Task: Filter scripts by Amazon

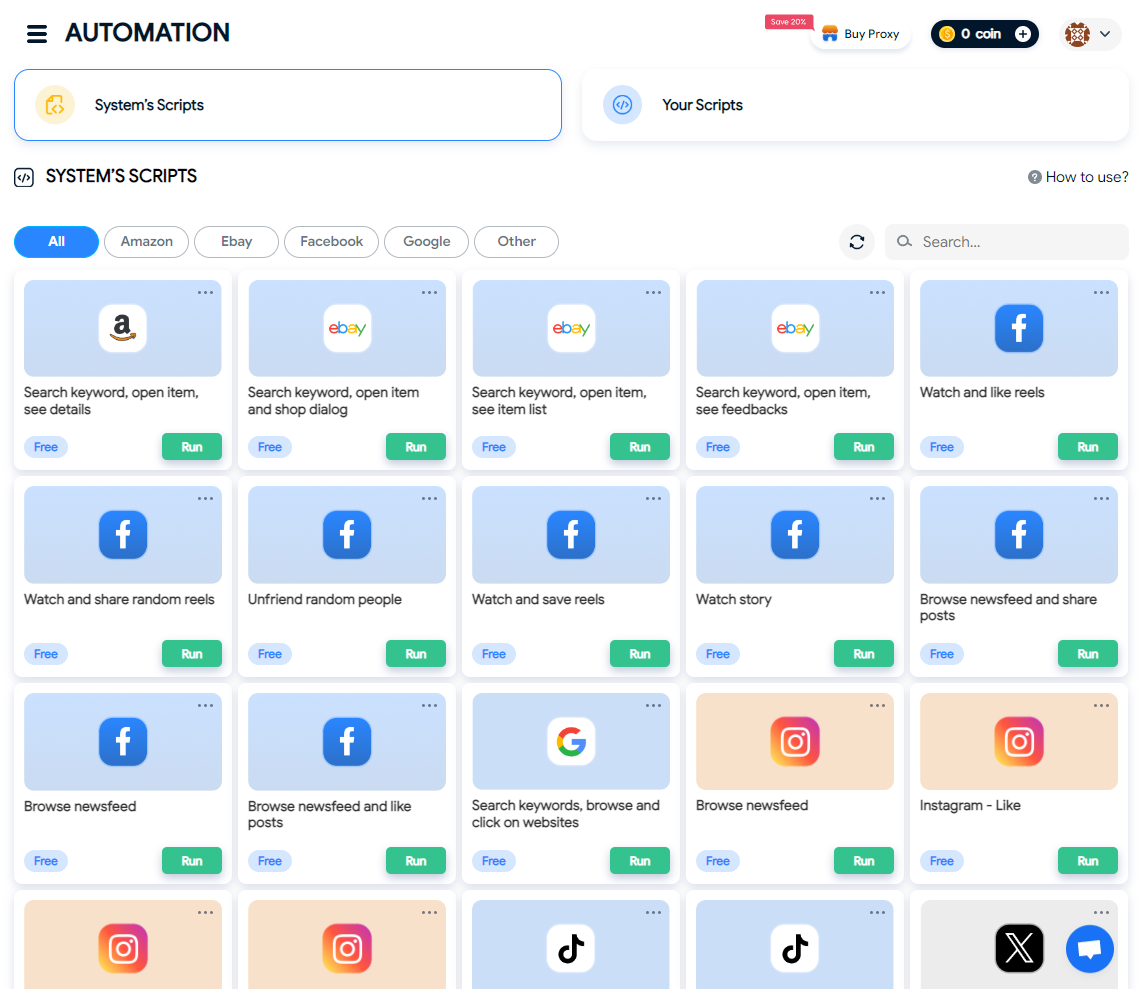Action: point(147,242)
